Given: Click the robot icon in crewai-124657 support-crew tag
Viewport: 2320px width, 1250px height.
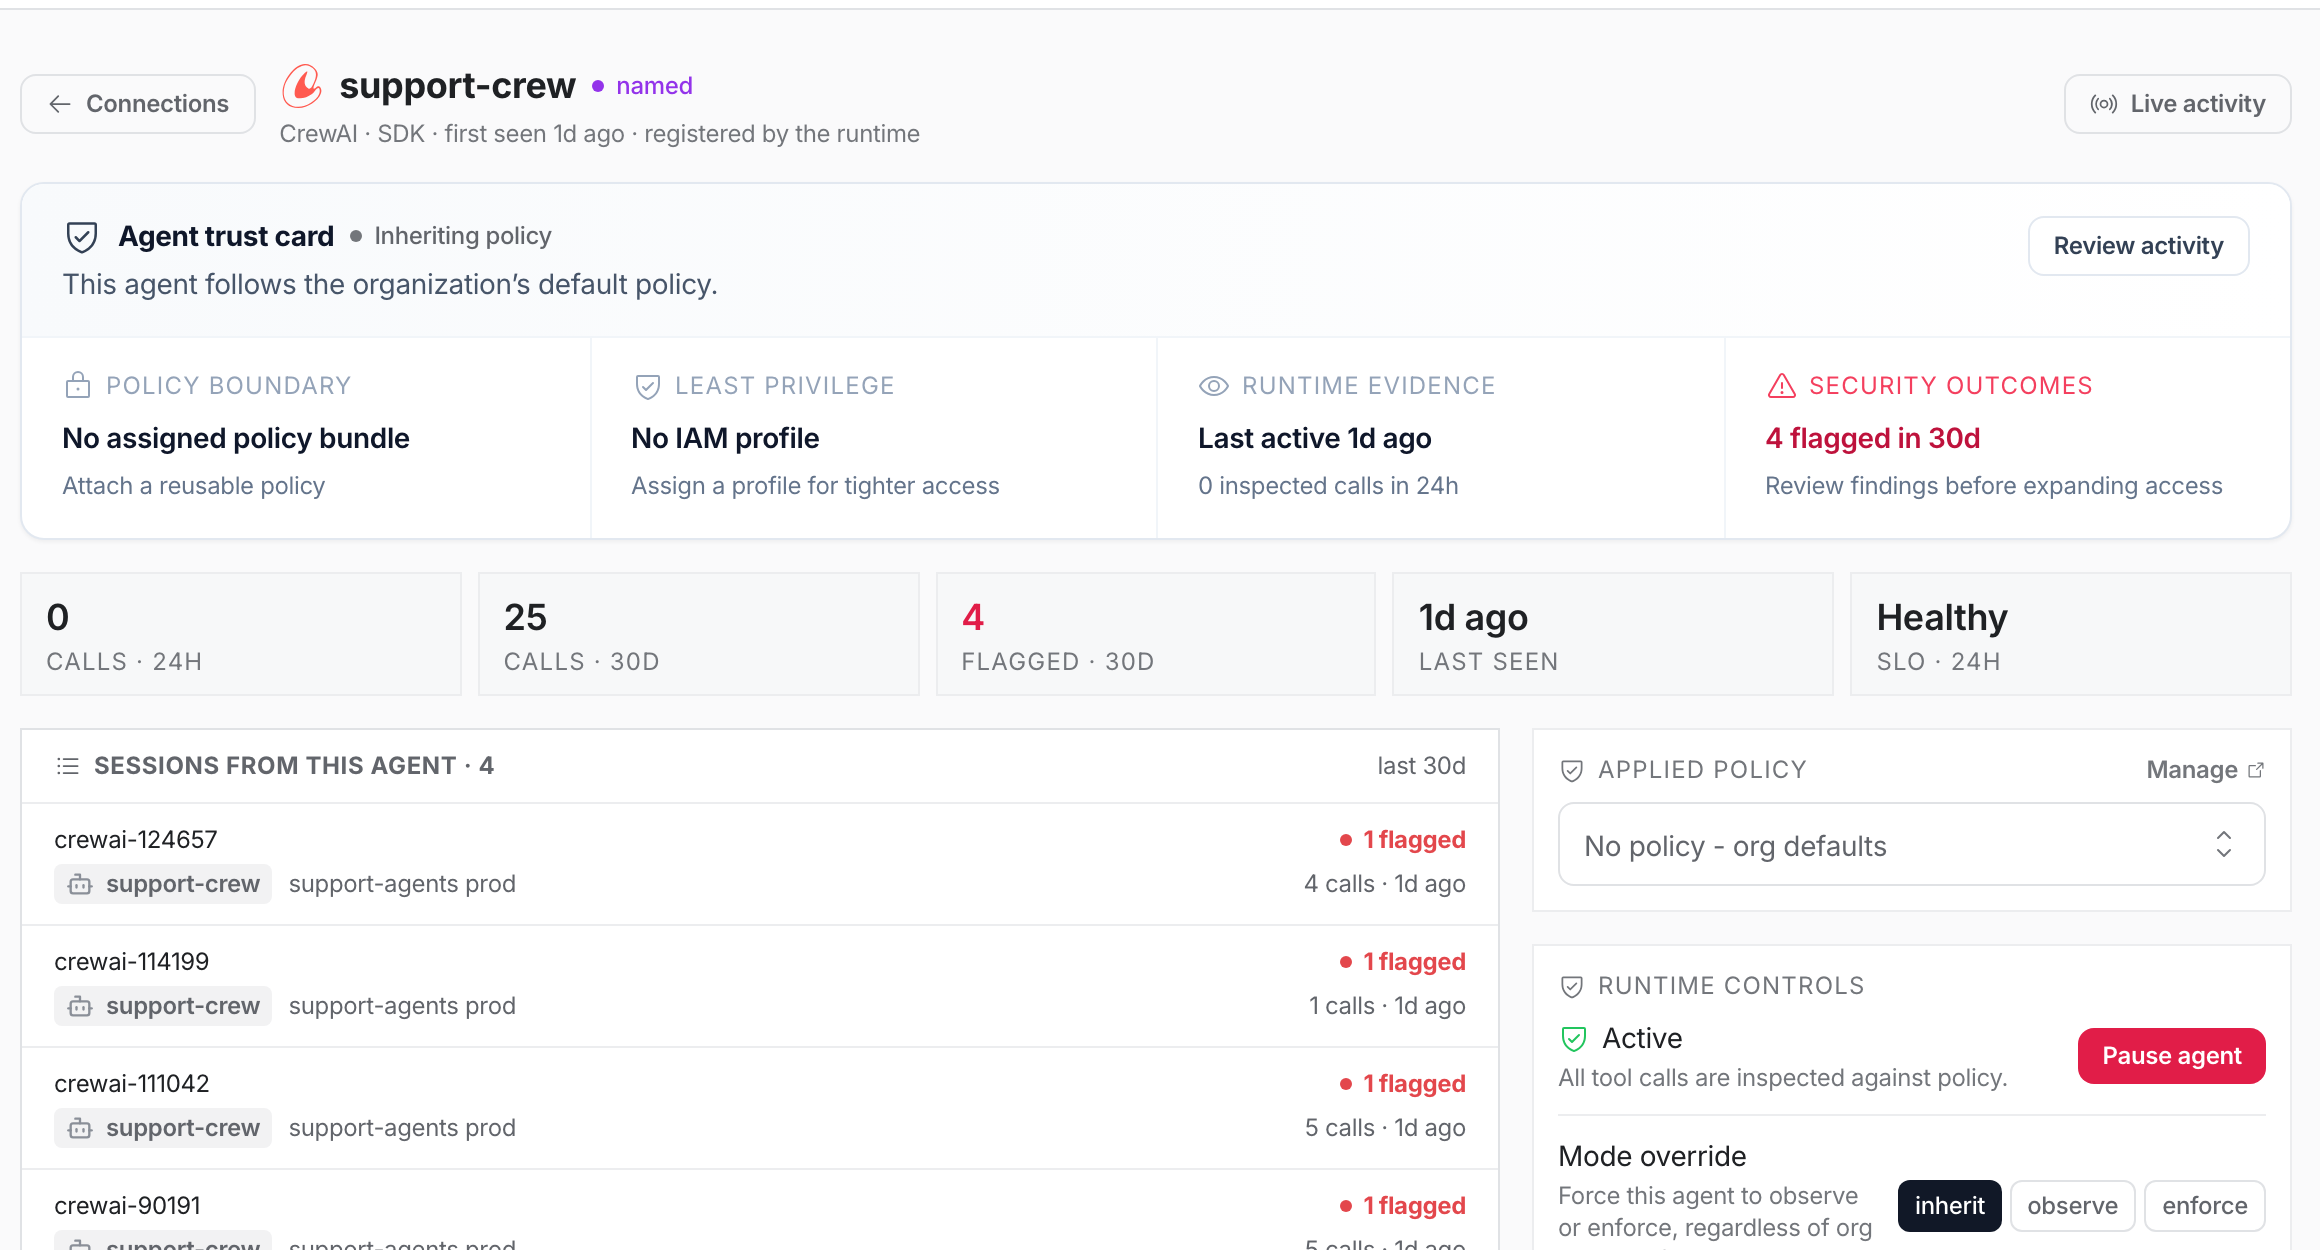Looking at the screenshot, I should [80, 884].
